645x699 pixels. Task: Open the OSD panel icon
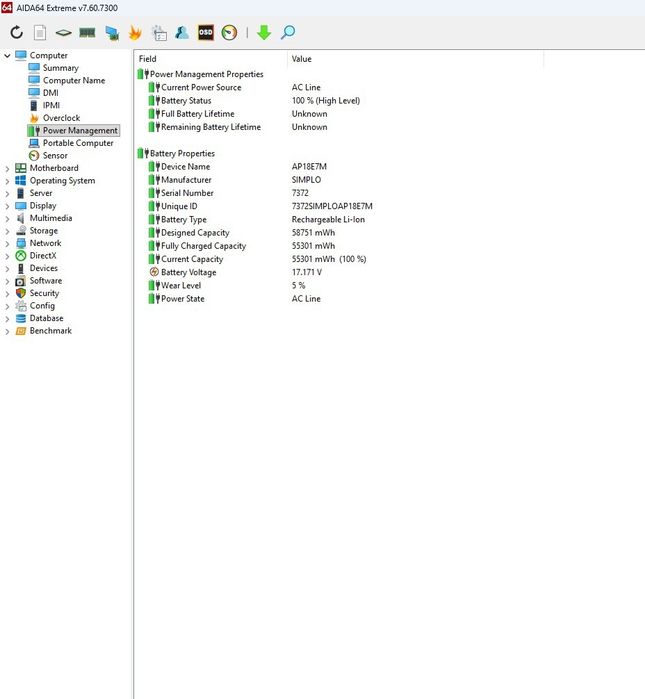(205, 33)
